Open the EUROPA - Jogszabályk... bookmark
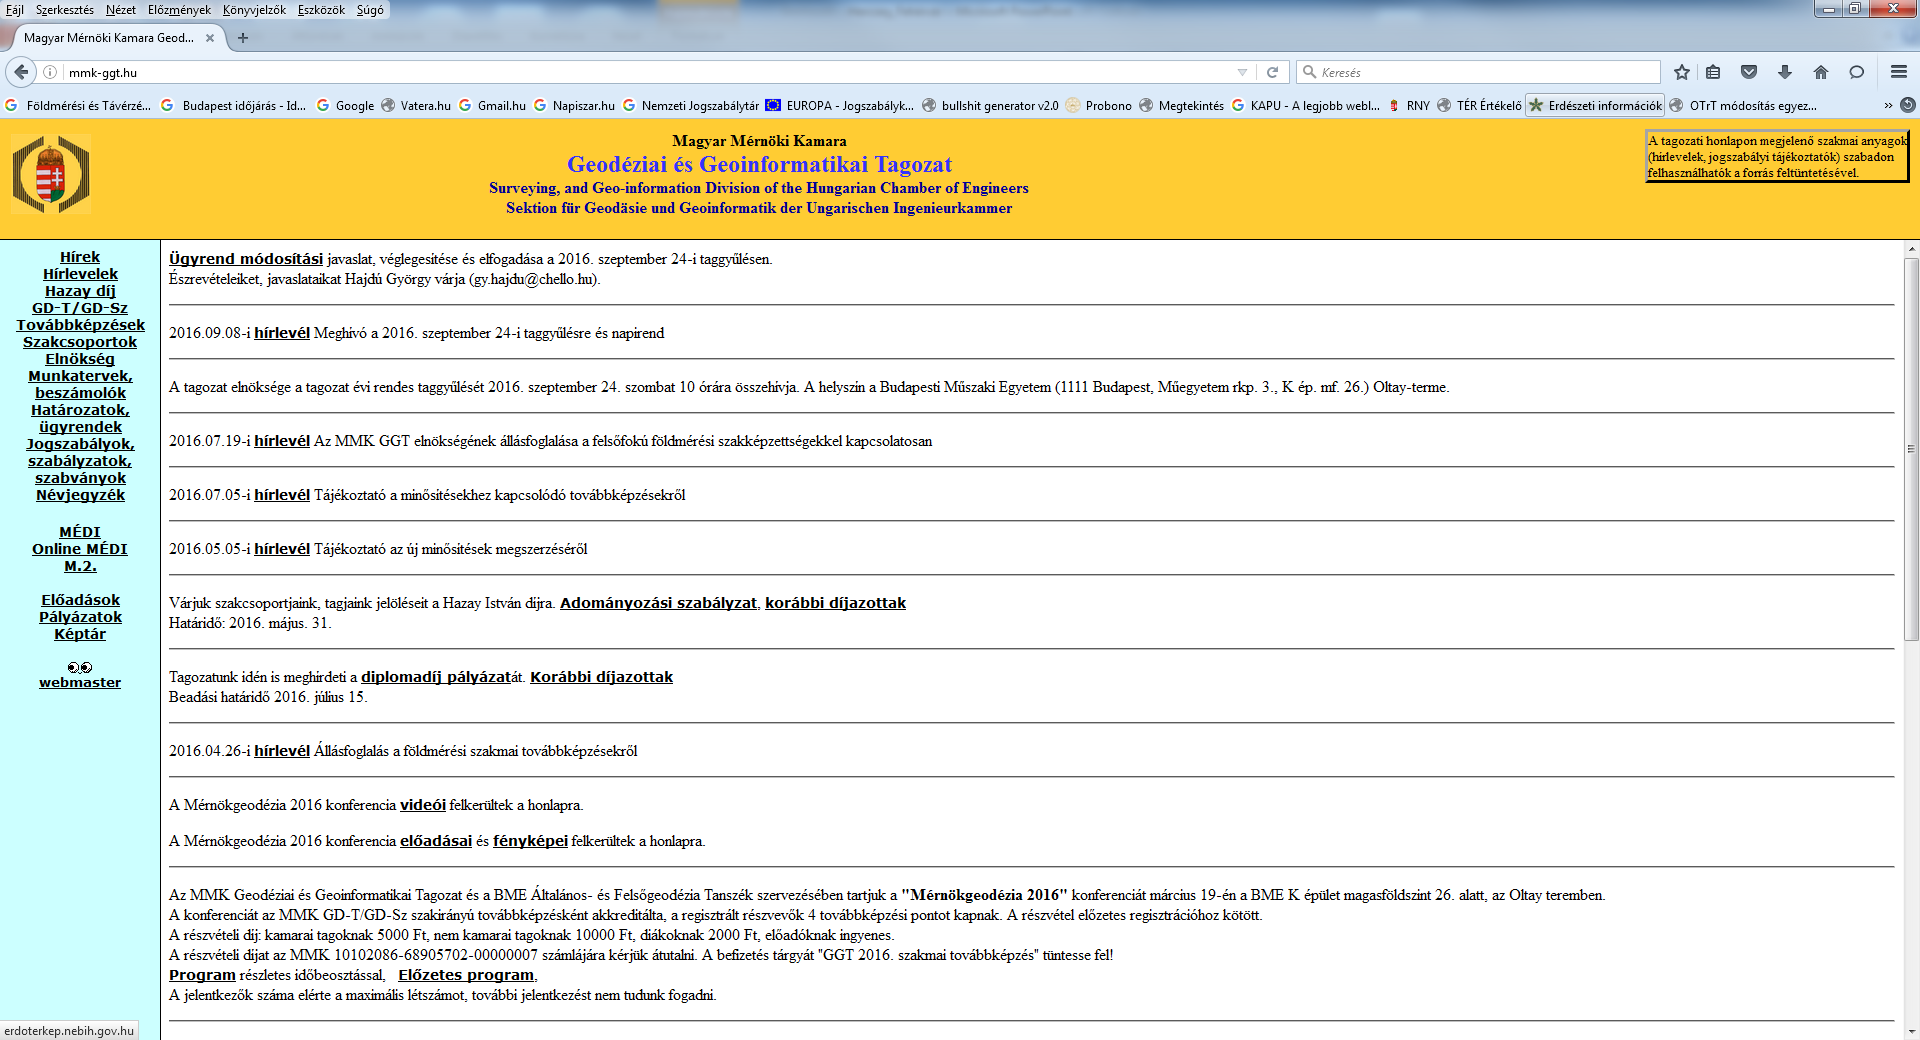 click(x=840, y=105)
